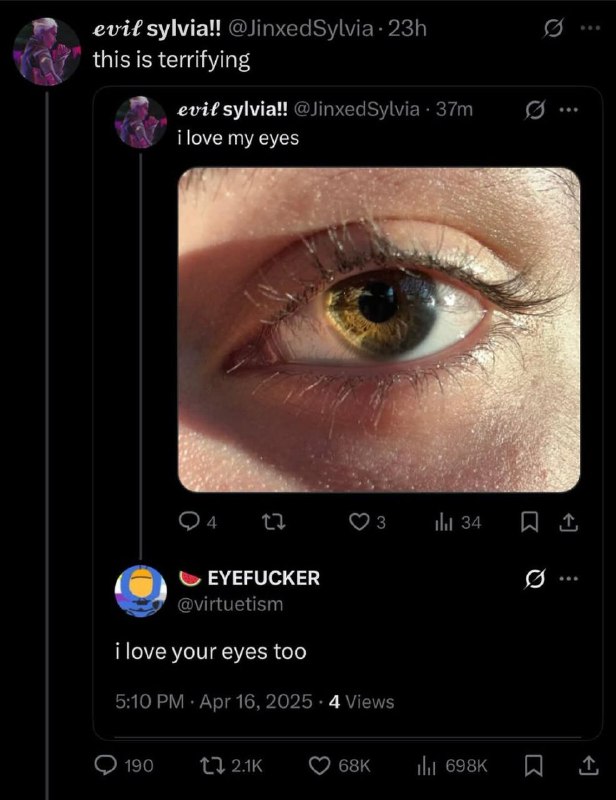Open the three-dot menu on EYEFUCKER's reply
The image size is (616, 800).
click(x=569, y=578)
